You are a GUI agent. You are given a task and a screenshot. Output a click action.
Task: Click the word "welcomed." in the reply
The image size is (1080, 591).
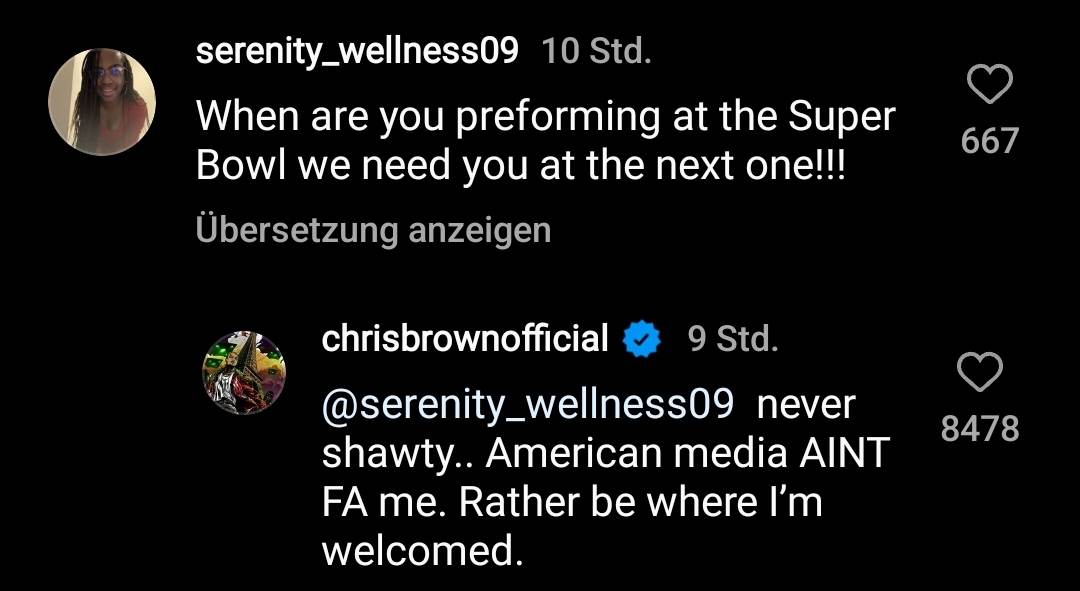tap(422, 549)
